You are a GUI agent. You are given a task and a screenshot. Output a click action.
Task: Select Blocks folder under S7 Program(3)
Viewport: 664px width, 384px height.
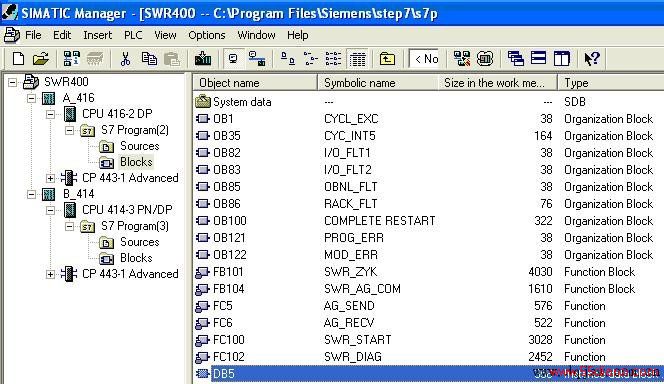pos(136,258)
